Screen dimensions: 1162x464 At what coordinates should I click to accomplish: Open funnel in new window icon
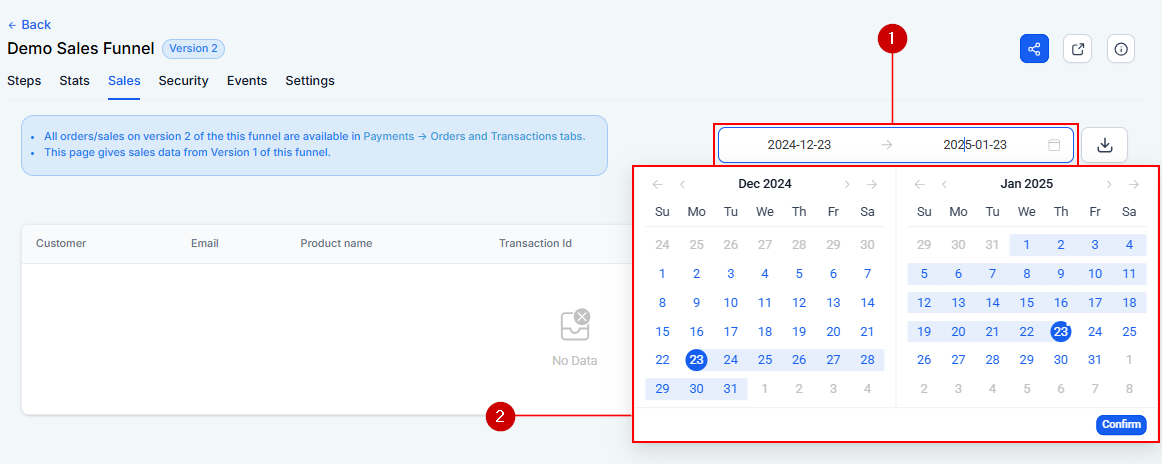pos(1078,49)
